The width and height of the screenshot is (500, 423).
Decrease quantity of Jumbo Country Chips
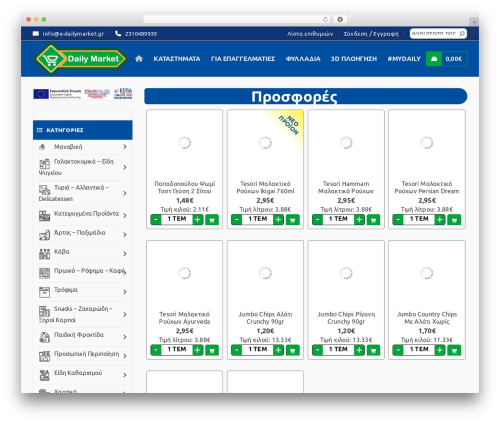[x=398, y=350]
